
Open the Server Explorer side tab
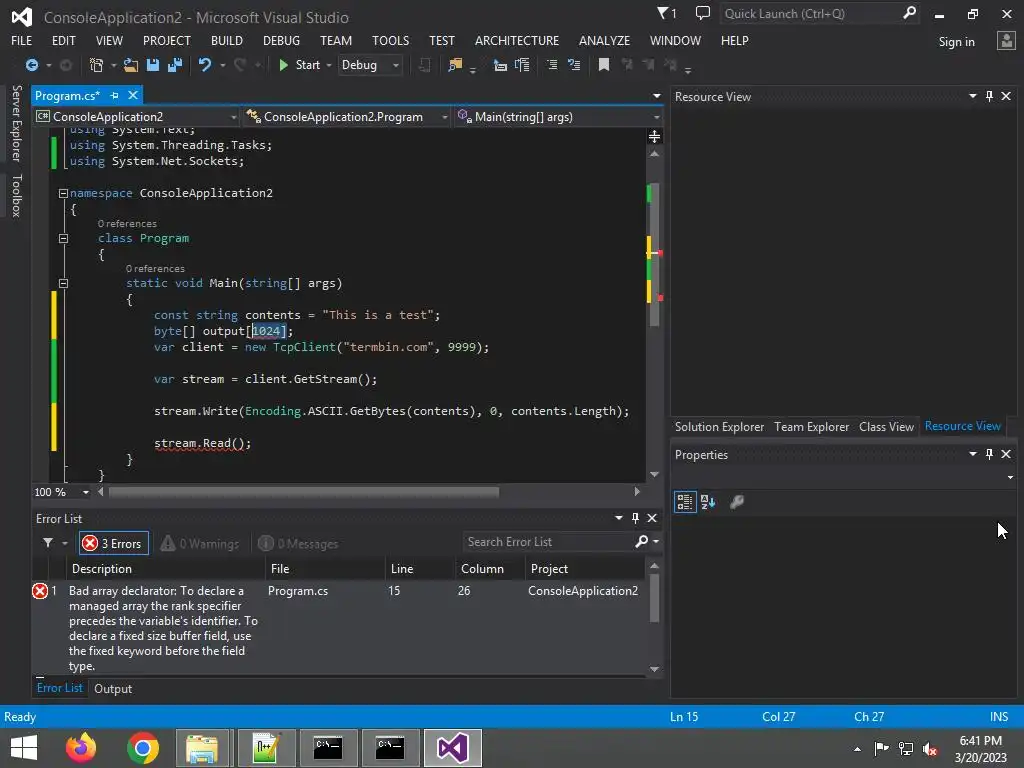[16, 123]
